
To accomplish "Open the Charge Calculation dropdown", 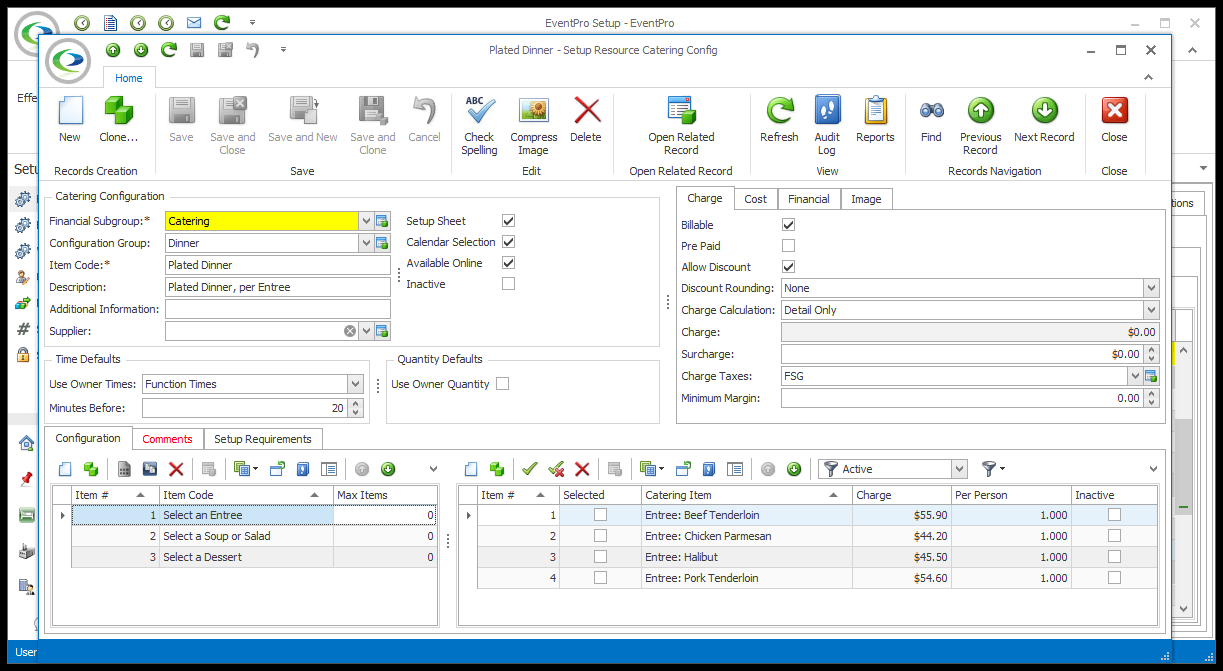I will point(1151,310).
